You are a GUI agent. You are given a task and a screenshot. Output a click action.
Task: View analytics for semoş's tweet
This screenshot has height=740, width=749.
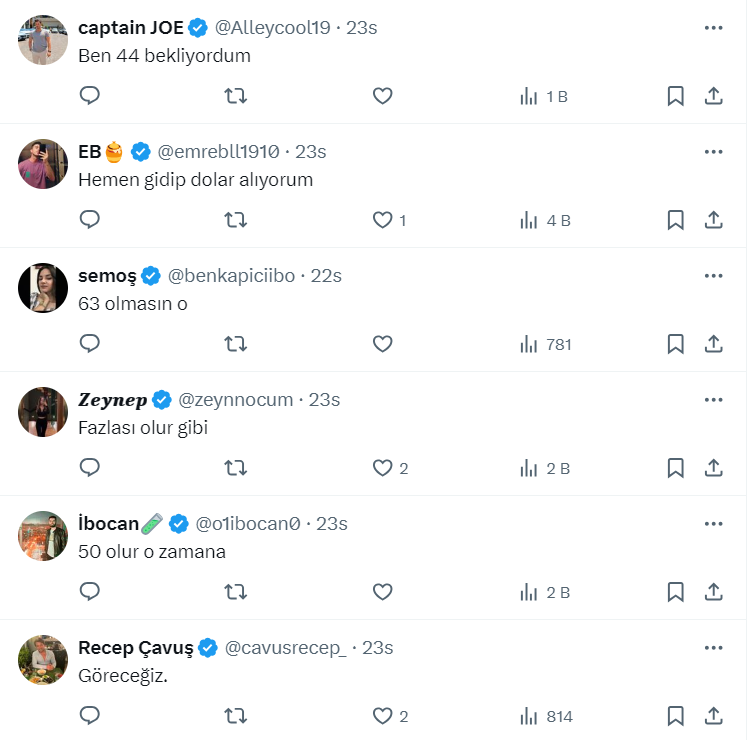pos(545,344)
